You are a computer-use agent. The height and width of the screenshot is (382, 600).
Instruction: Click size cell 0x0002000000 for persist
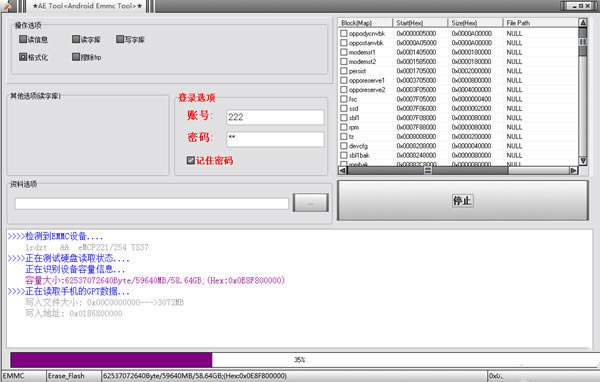pos(471,71)
